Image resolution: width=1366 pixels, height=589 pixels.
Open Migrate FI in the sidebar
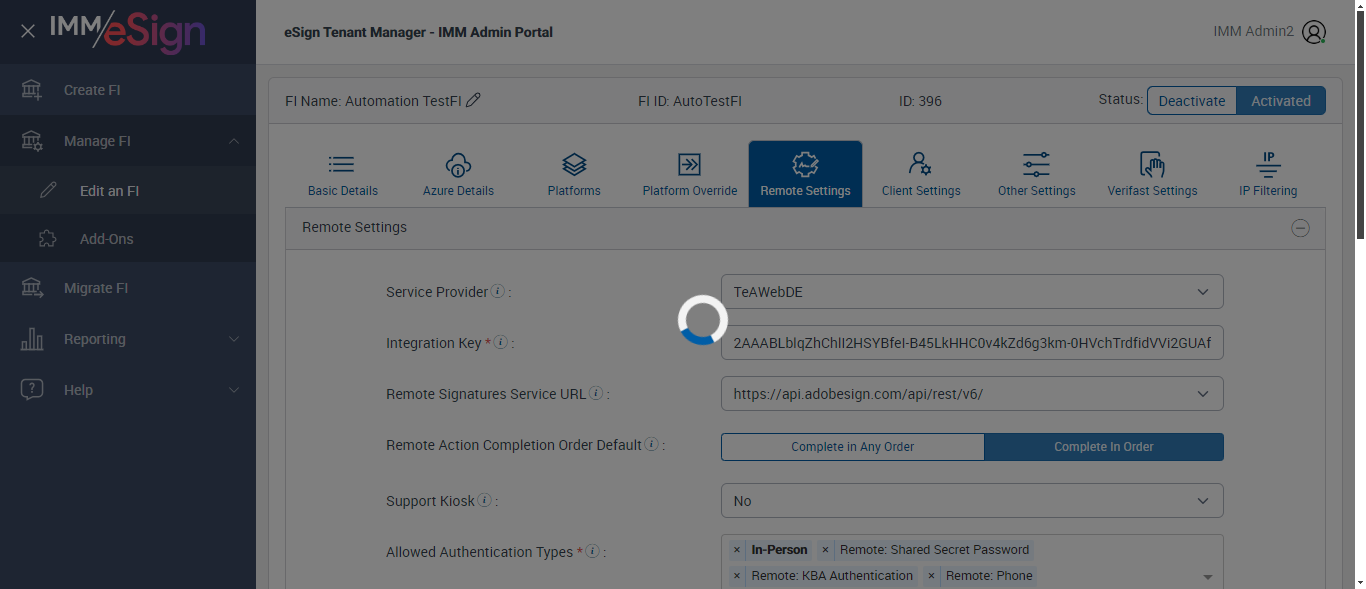click(x=128, y=288)
